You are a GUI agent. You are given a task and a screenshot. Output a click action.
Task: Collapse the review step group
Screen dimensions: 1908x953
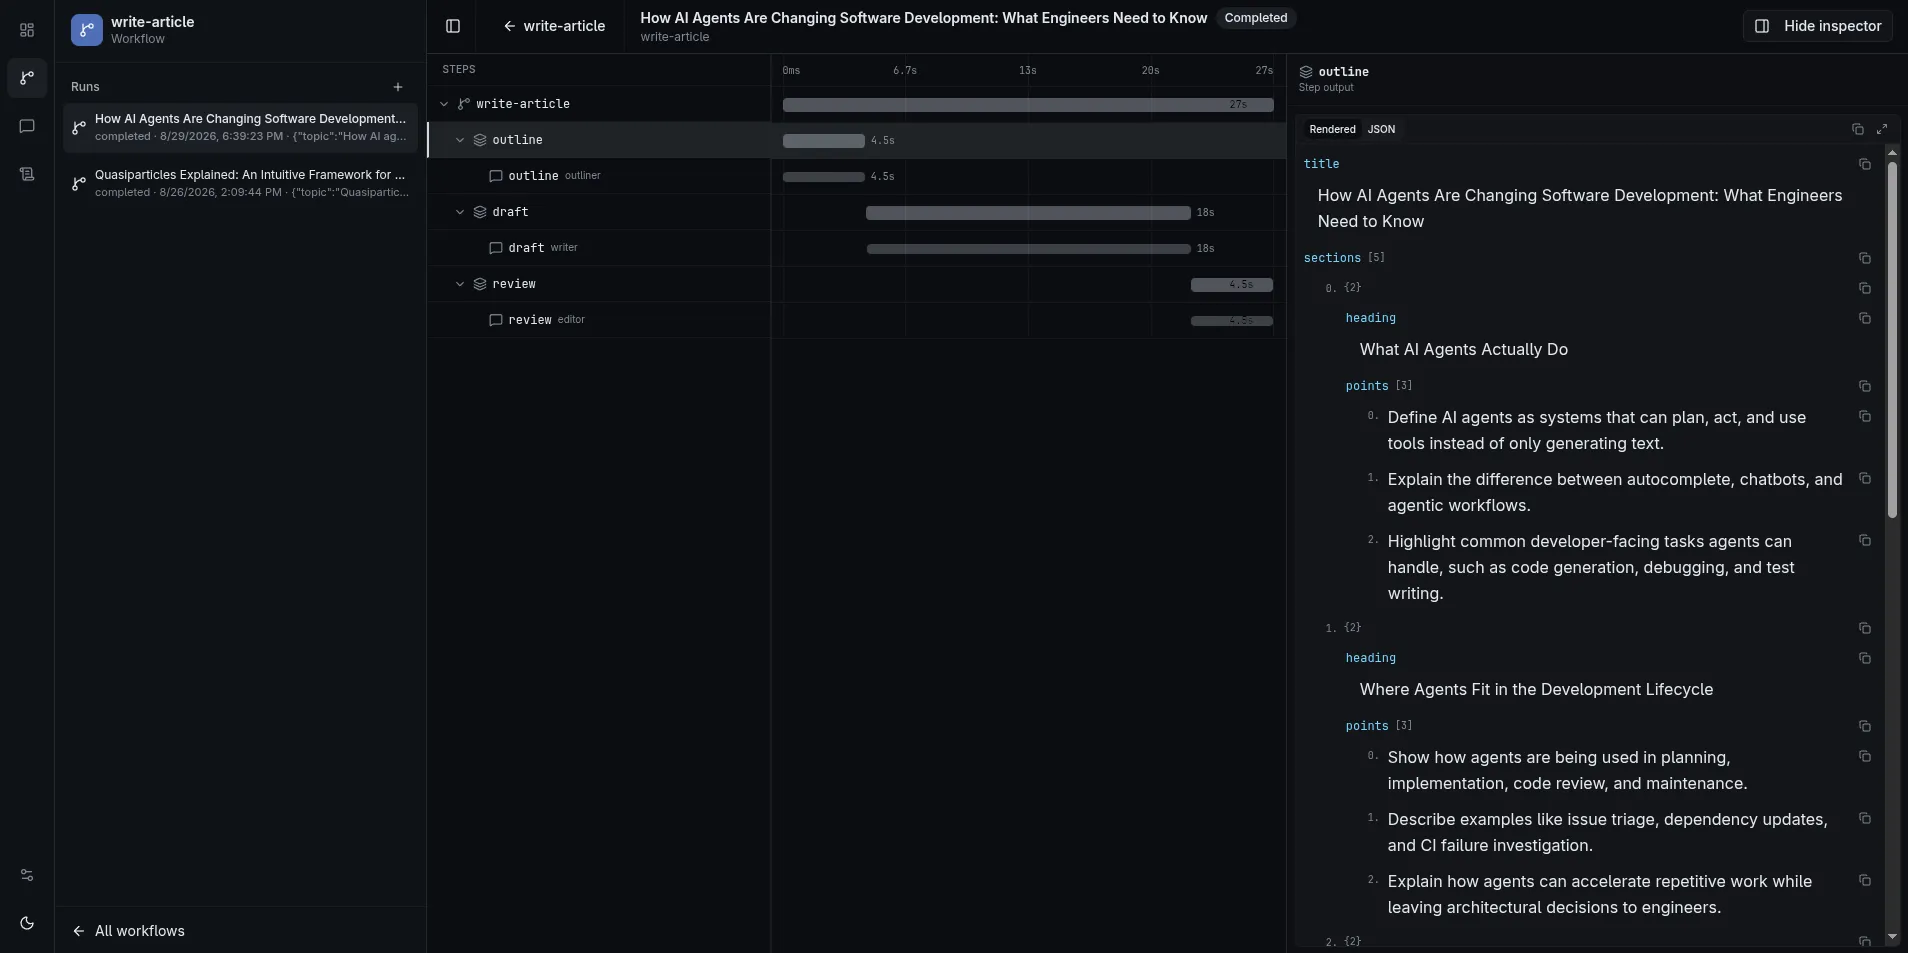point(460,284)
